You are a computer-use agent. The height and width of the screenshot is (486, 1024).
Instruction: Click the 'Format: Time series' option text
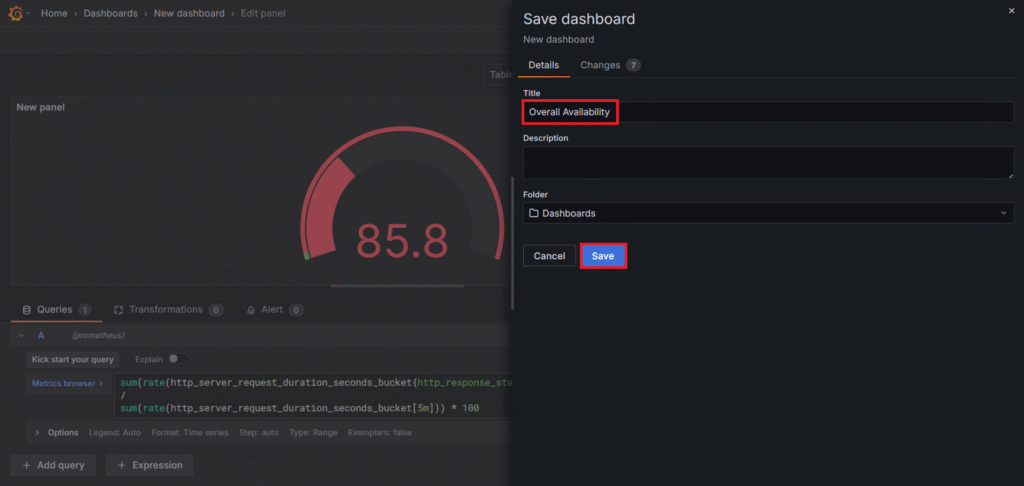pyautogui.click(x=190, y=432)
